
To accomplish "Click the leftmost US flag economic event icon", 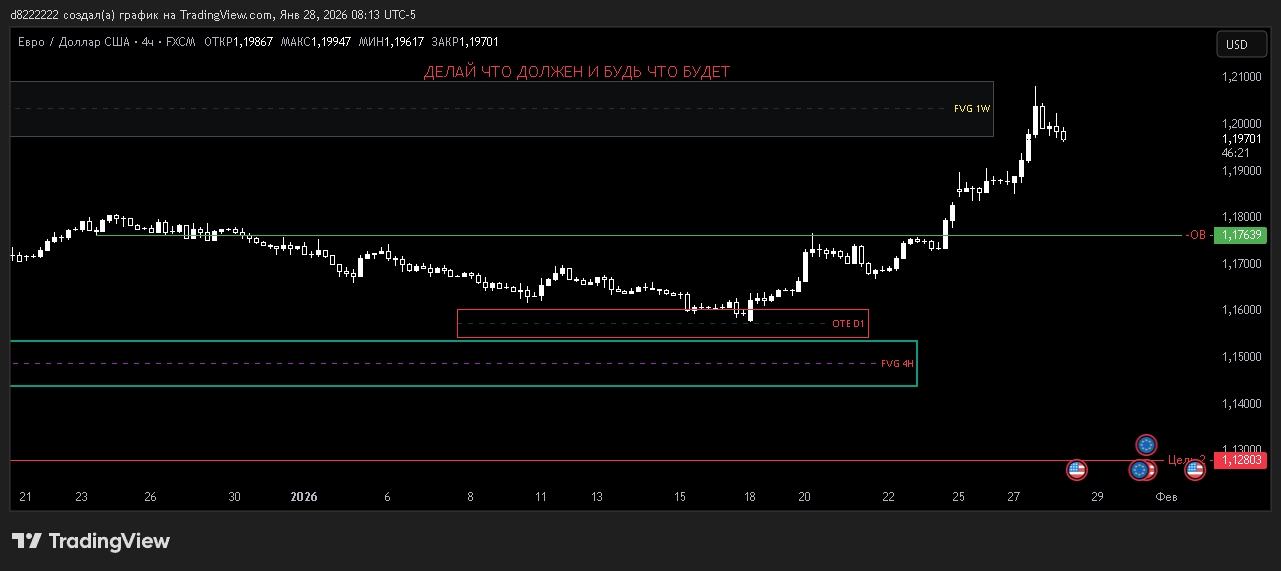I will [1076, 469].
